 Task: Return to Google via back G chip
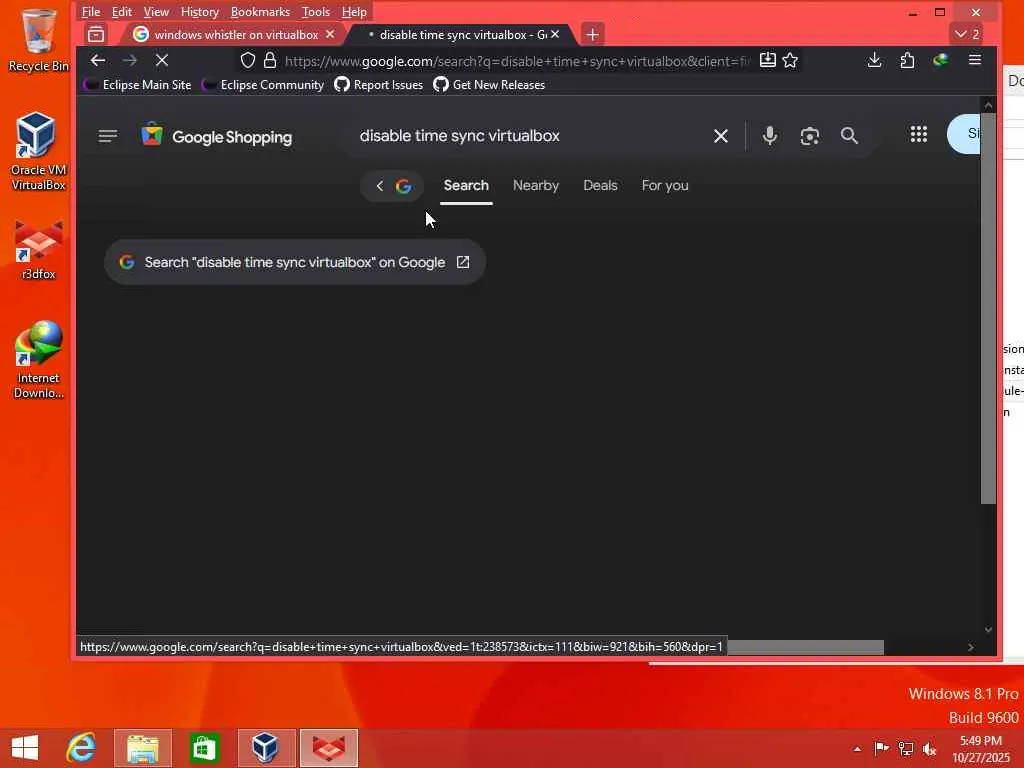point(392,186)
